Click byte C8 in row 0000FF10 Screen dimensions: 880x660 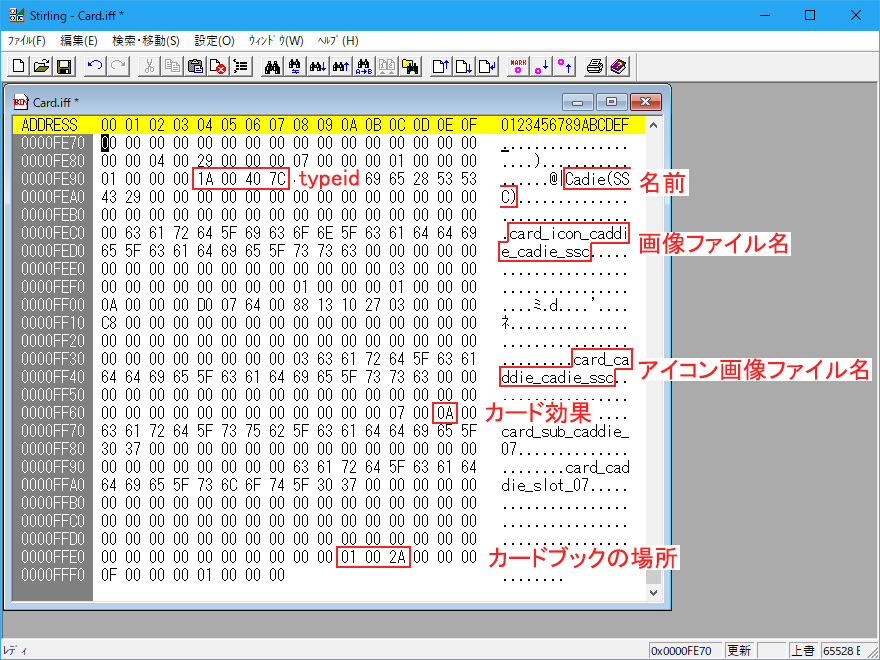108,323
